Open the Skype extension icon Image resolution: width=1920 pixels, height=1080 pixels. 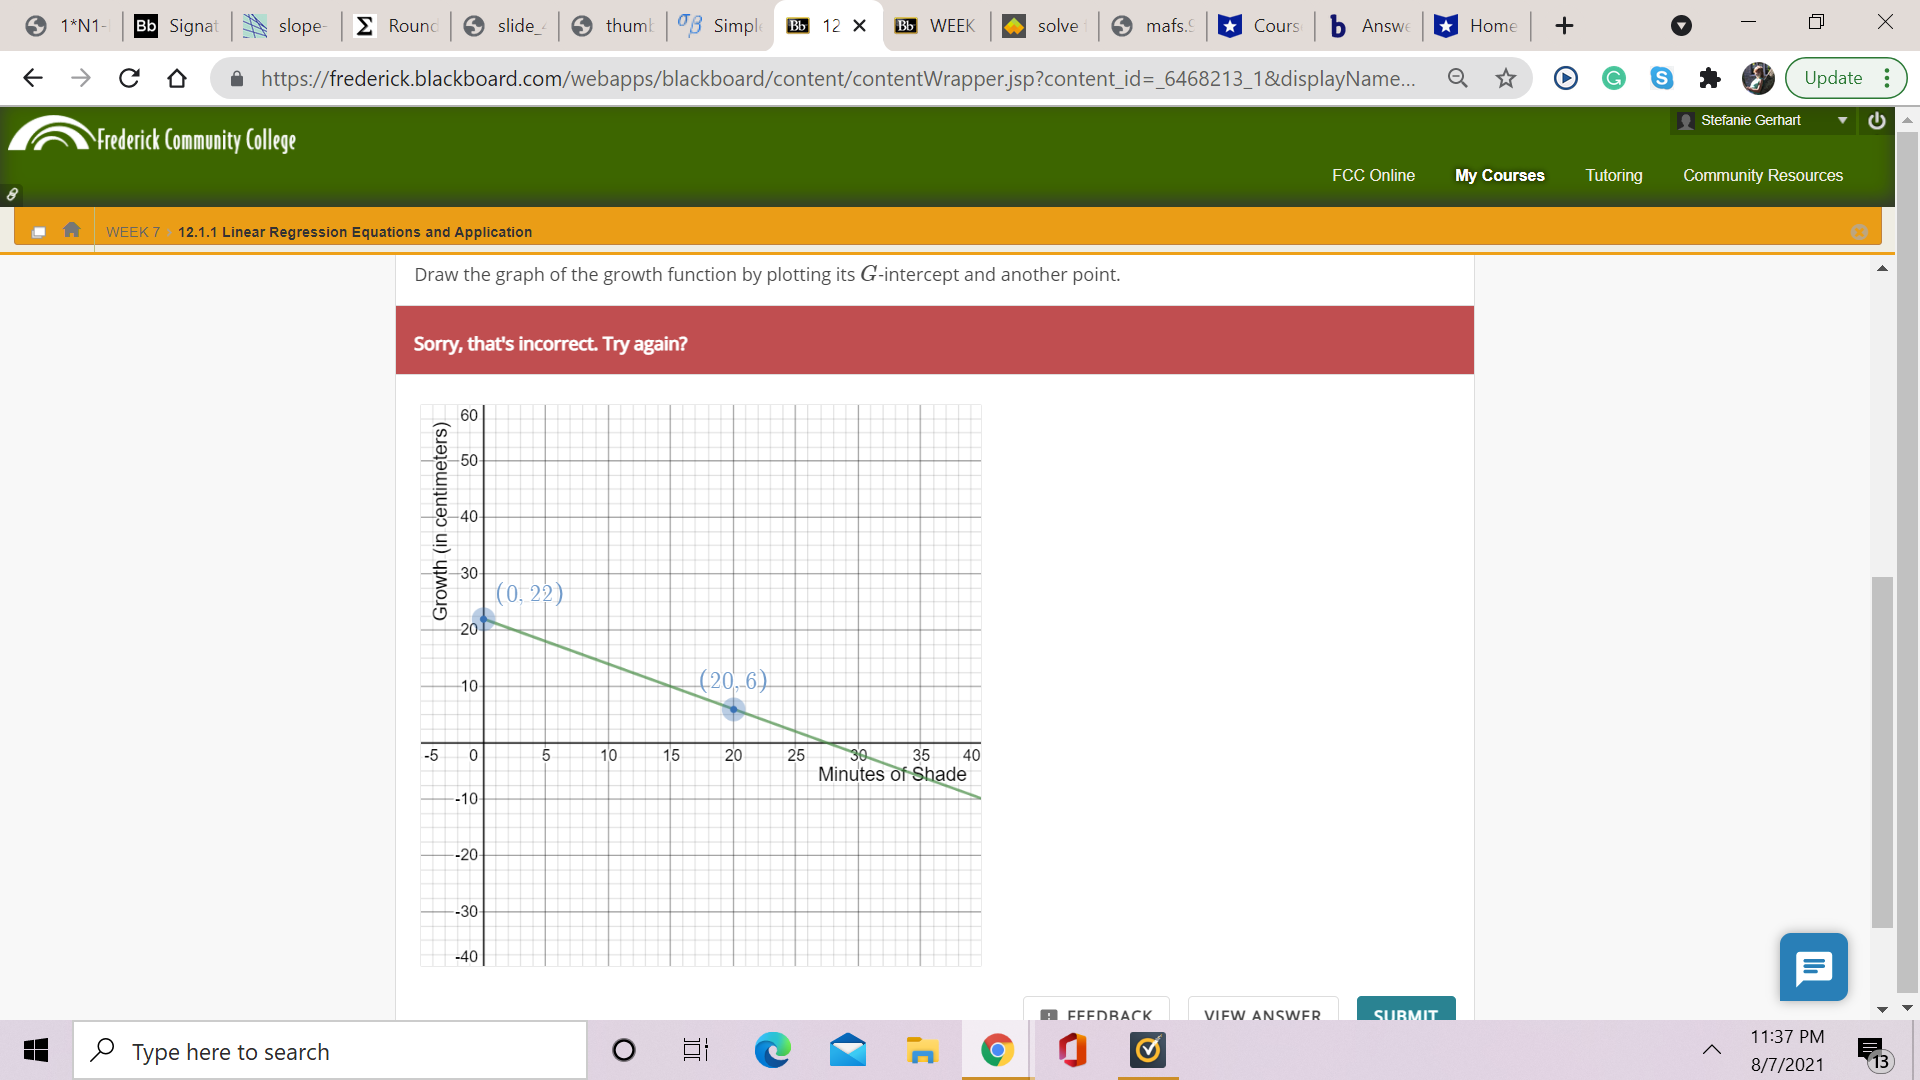click(x=1661, y=78)
